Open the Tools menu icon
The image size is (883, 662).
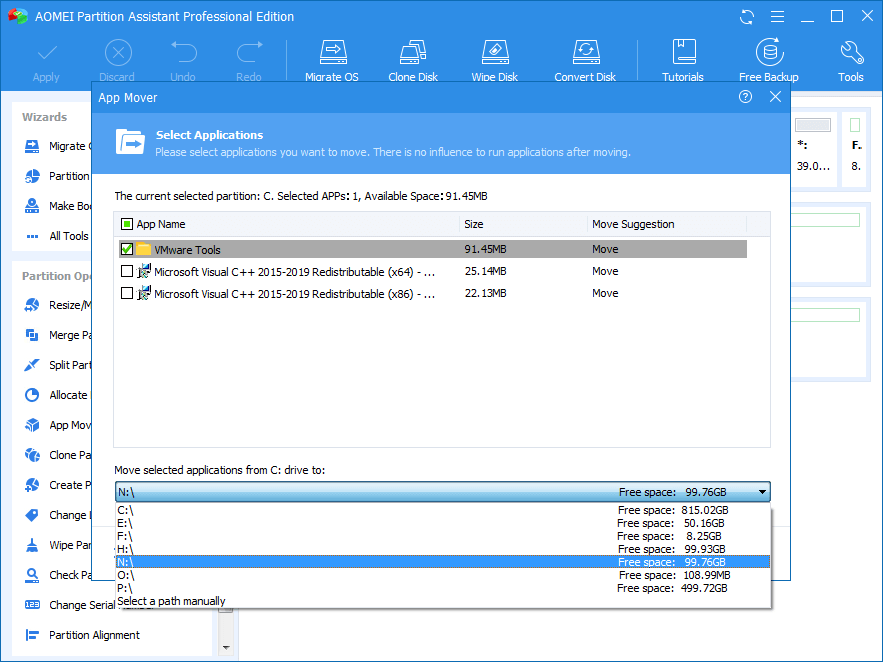[850, 58]
